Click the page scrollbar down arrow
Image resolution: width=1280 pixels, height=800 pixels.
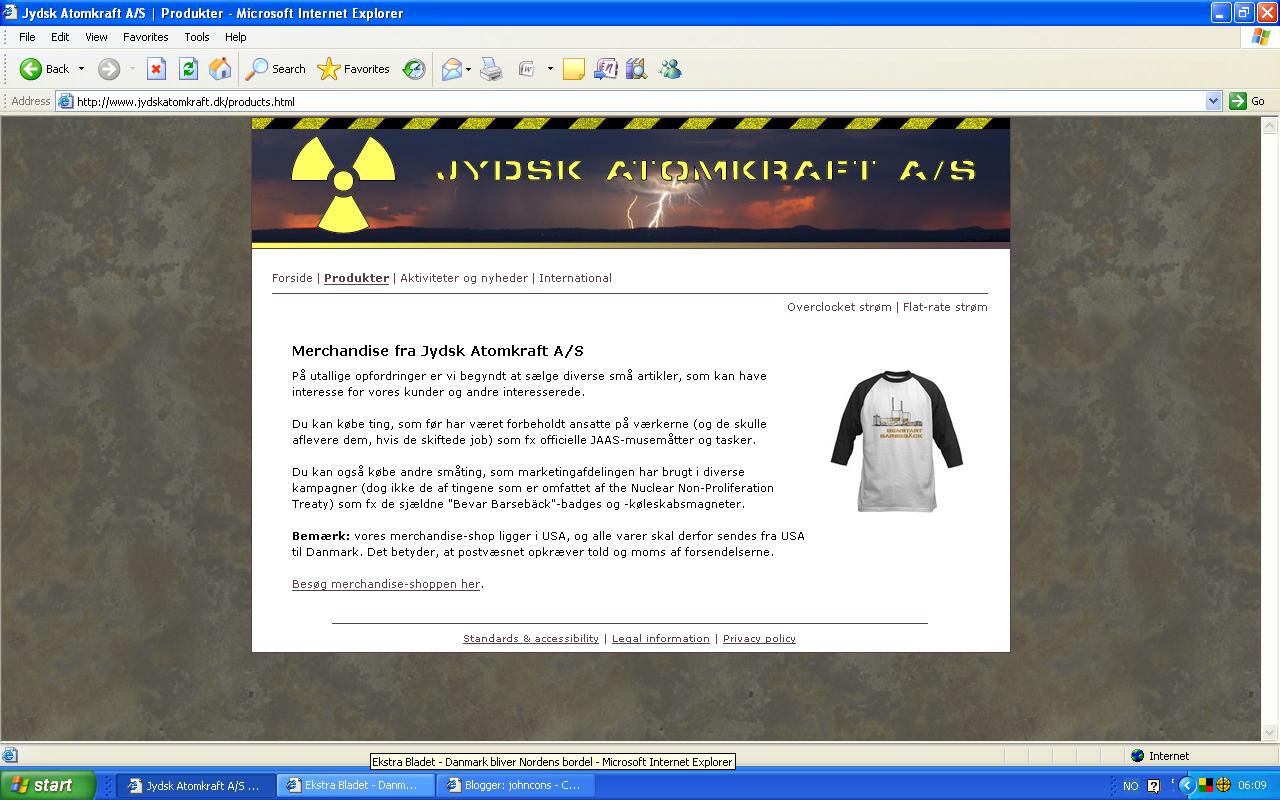1271,733
